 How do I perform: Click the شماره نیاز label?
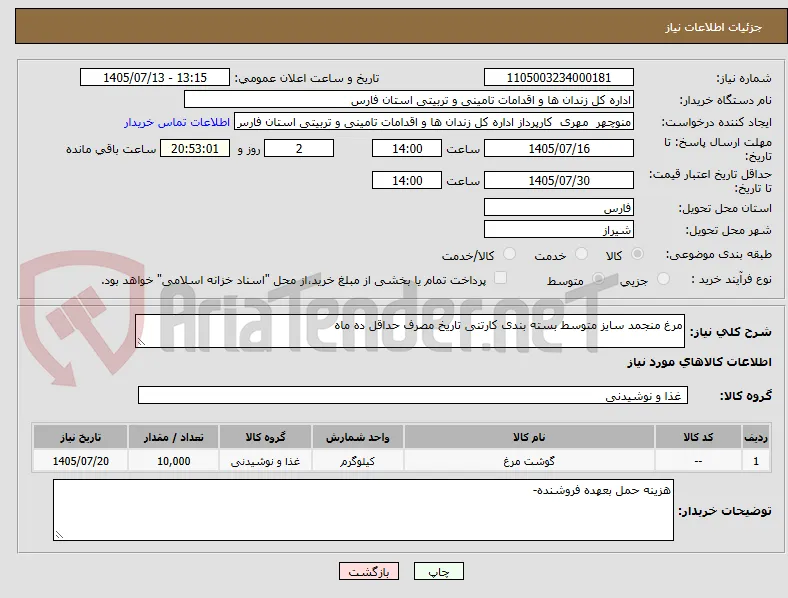pyautogui.click(x=744, y=78)
